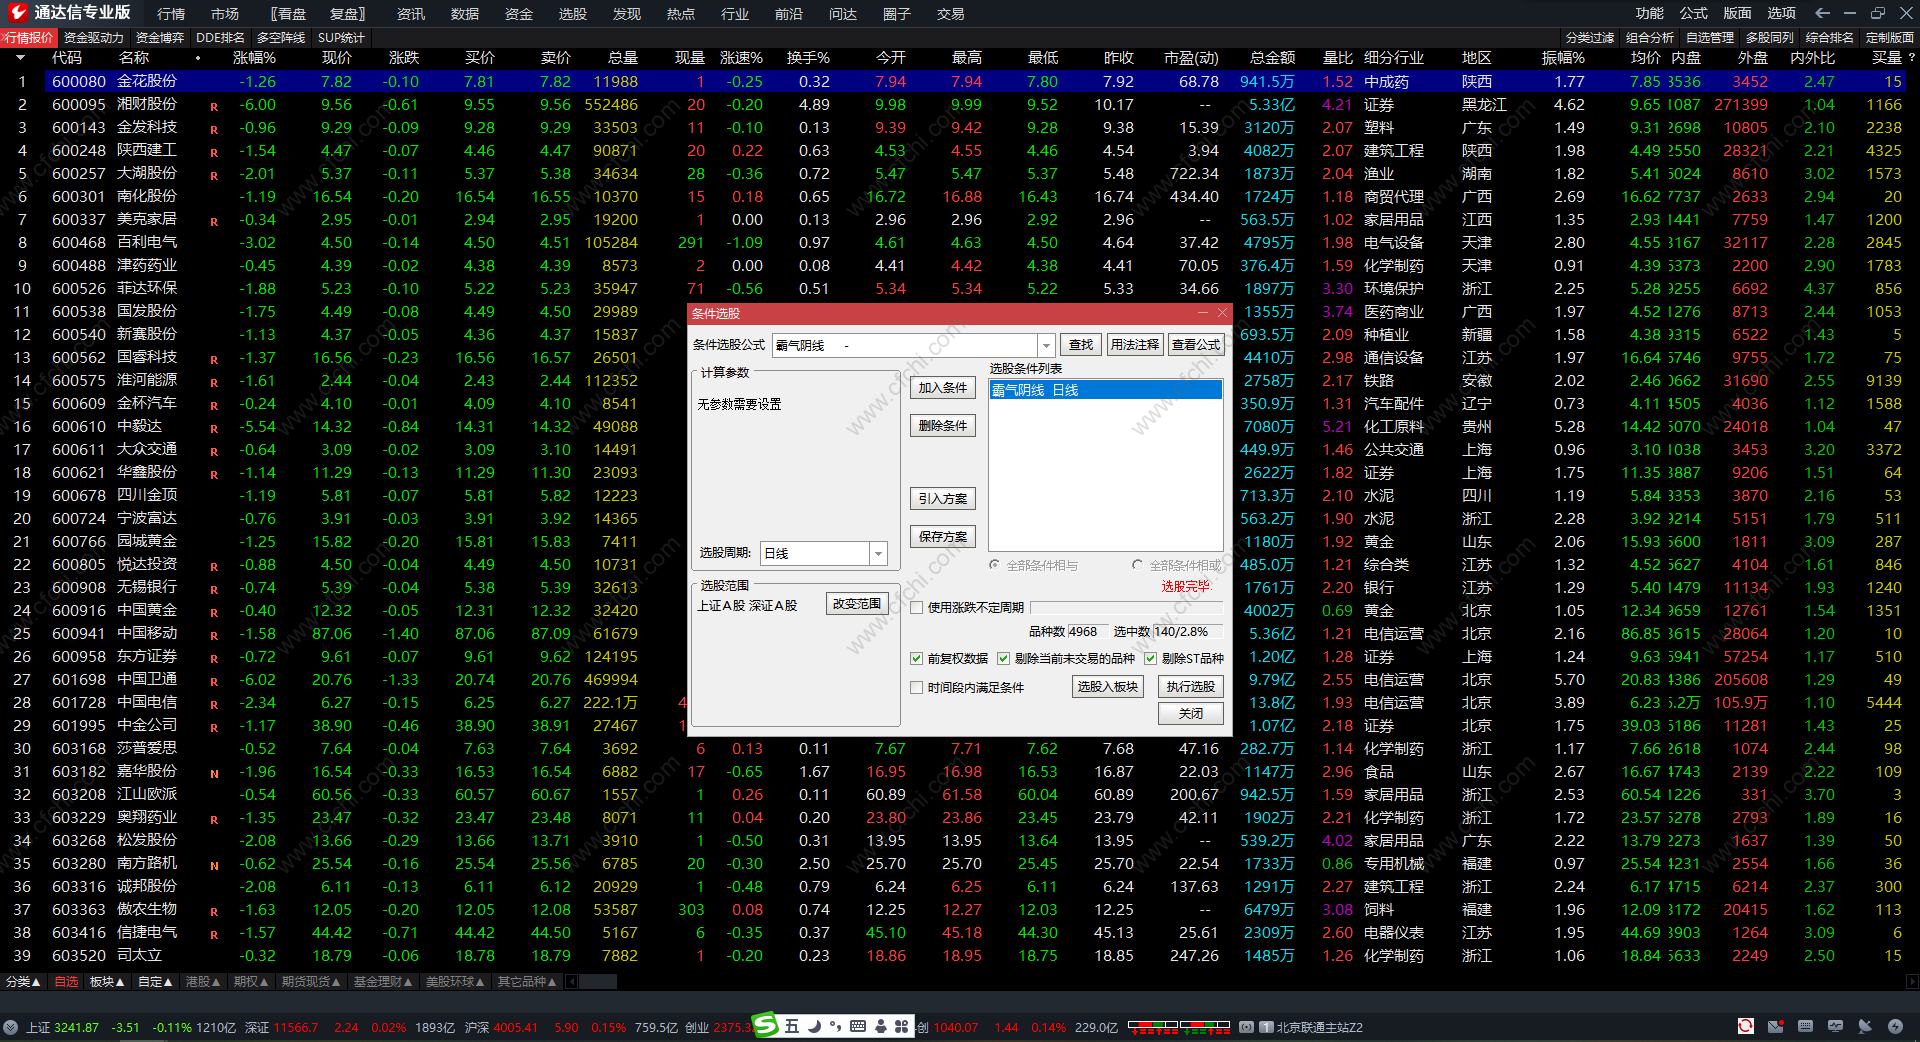Click the 分类过滤 toolbar button
The height and width of the screenshot is (1042, 1920).
pyautogui.click(x=1590, y=37)
